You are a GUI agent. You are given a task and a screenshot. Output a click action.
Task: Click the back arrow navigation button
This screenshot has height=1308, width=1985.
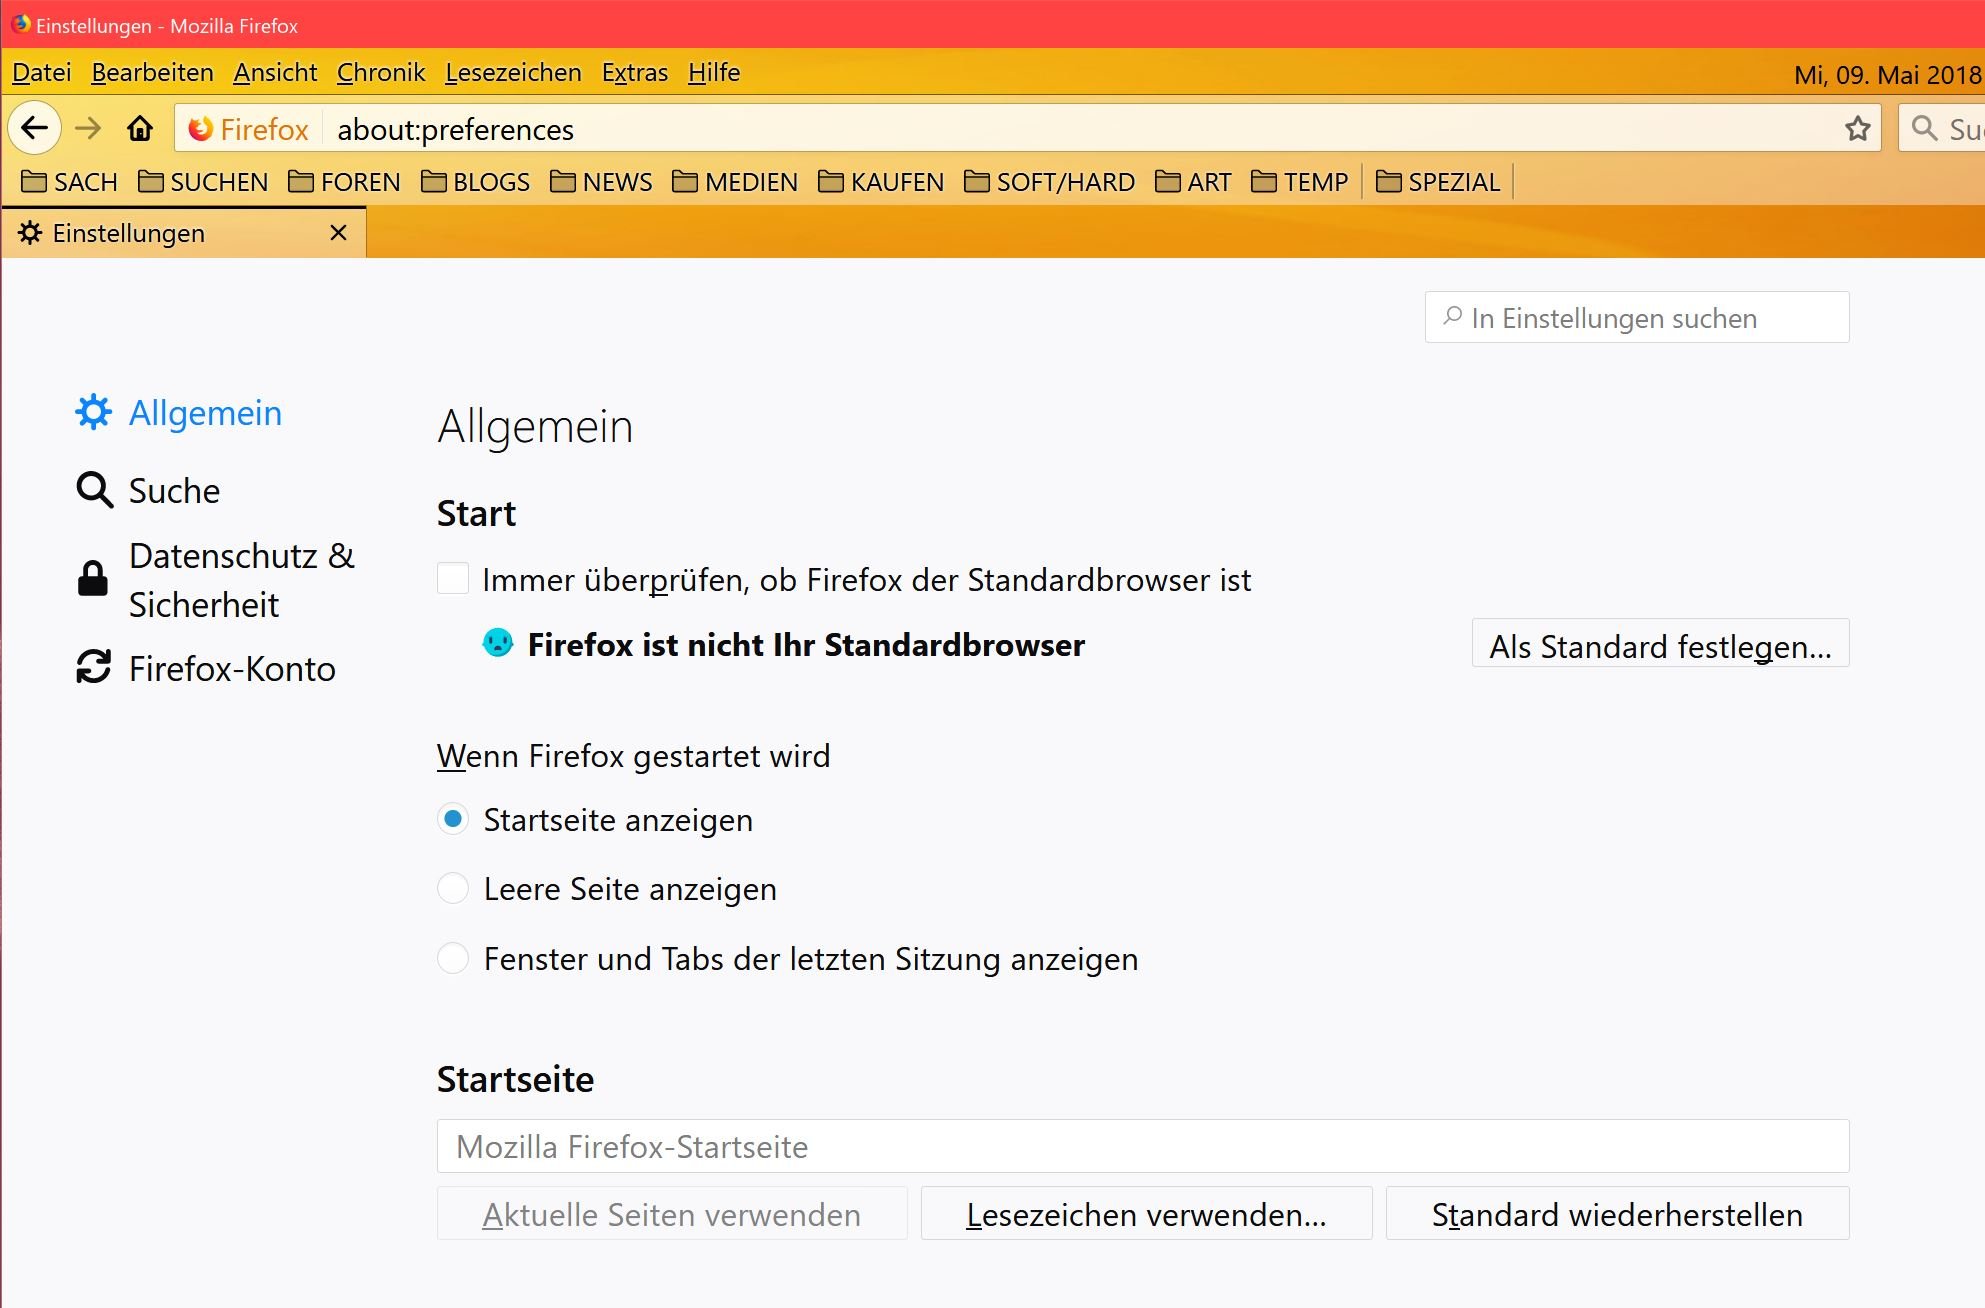pos(35,128)
